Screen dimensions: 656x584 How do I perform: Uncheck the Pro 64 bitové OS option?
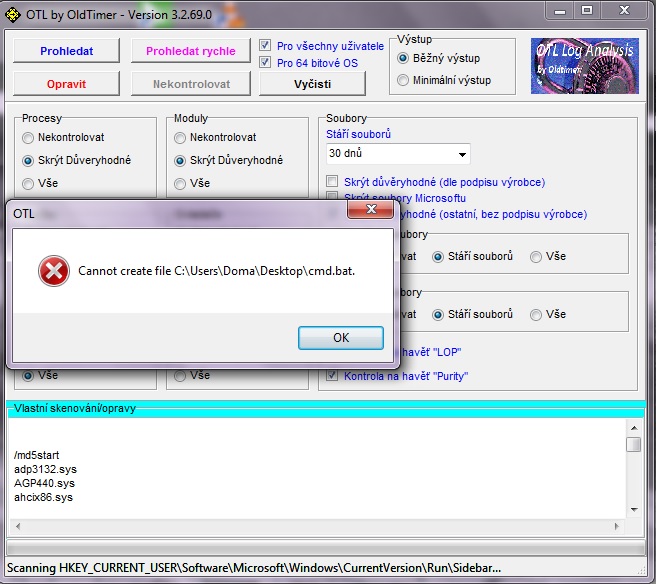(265, 63)
